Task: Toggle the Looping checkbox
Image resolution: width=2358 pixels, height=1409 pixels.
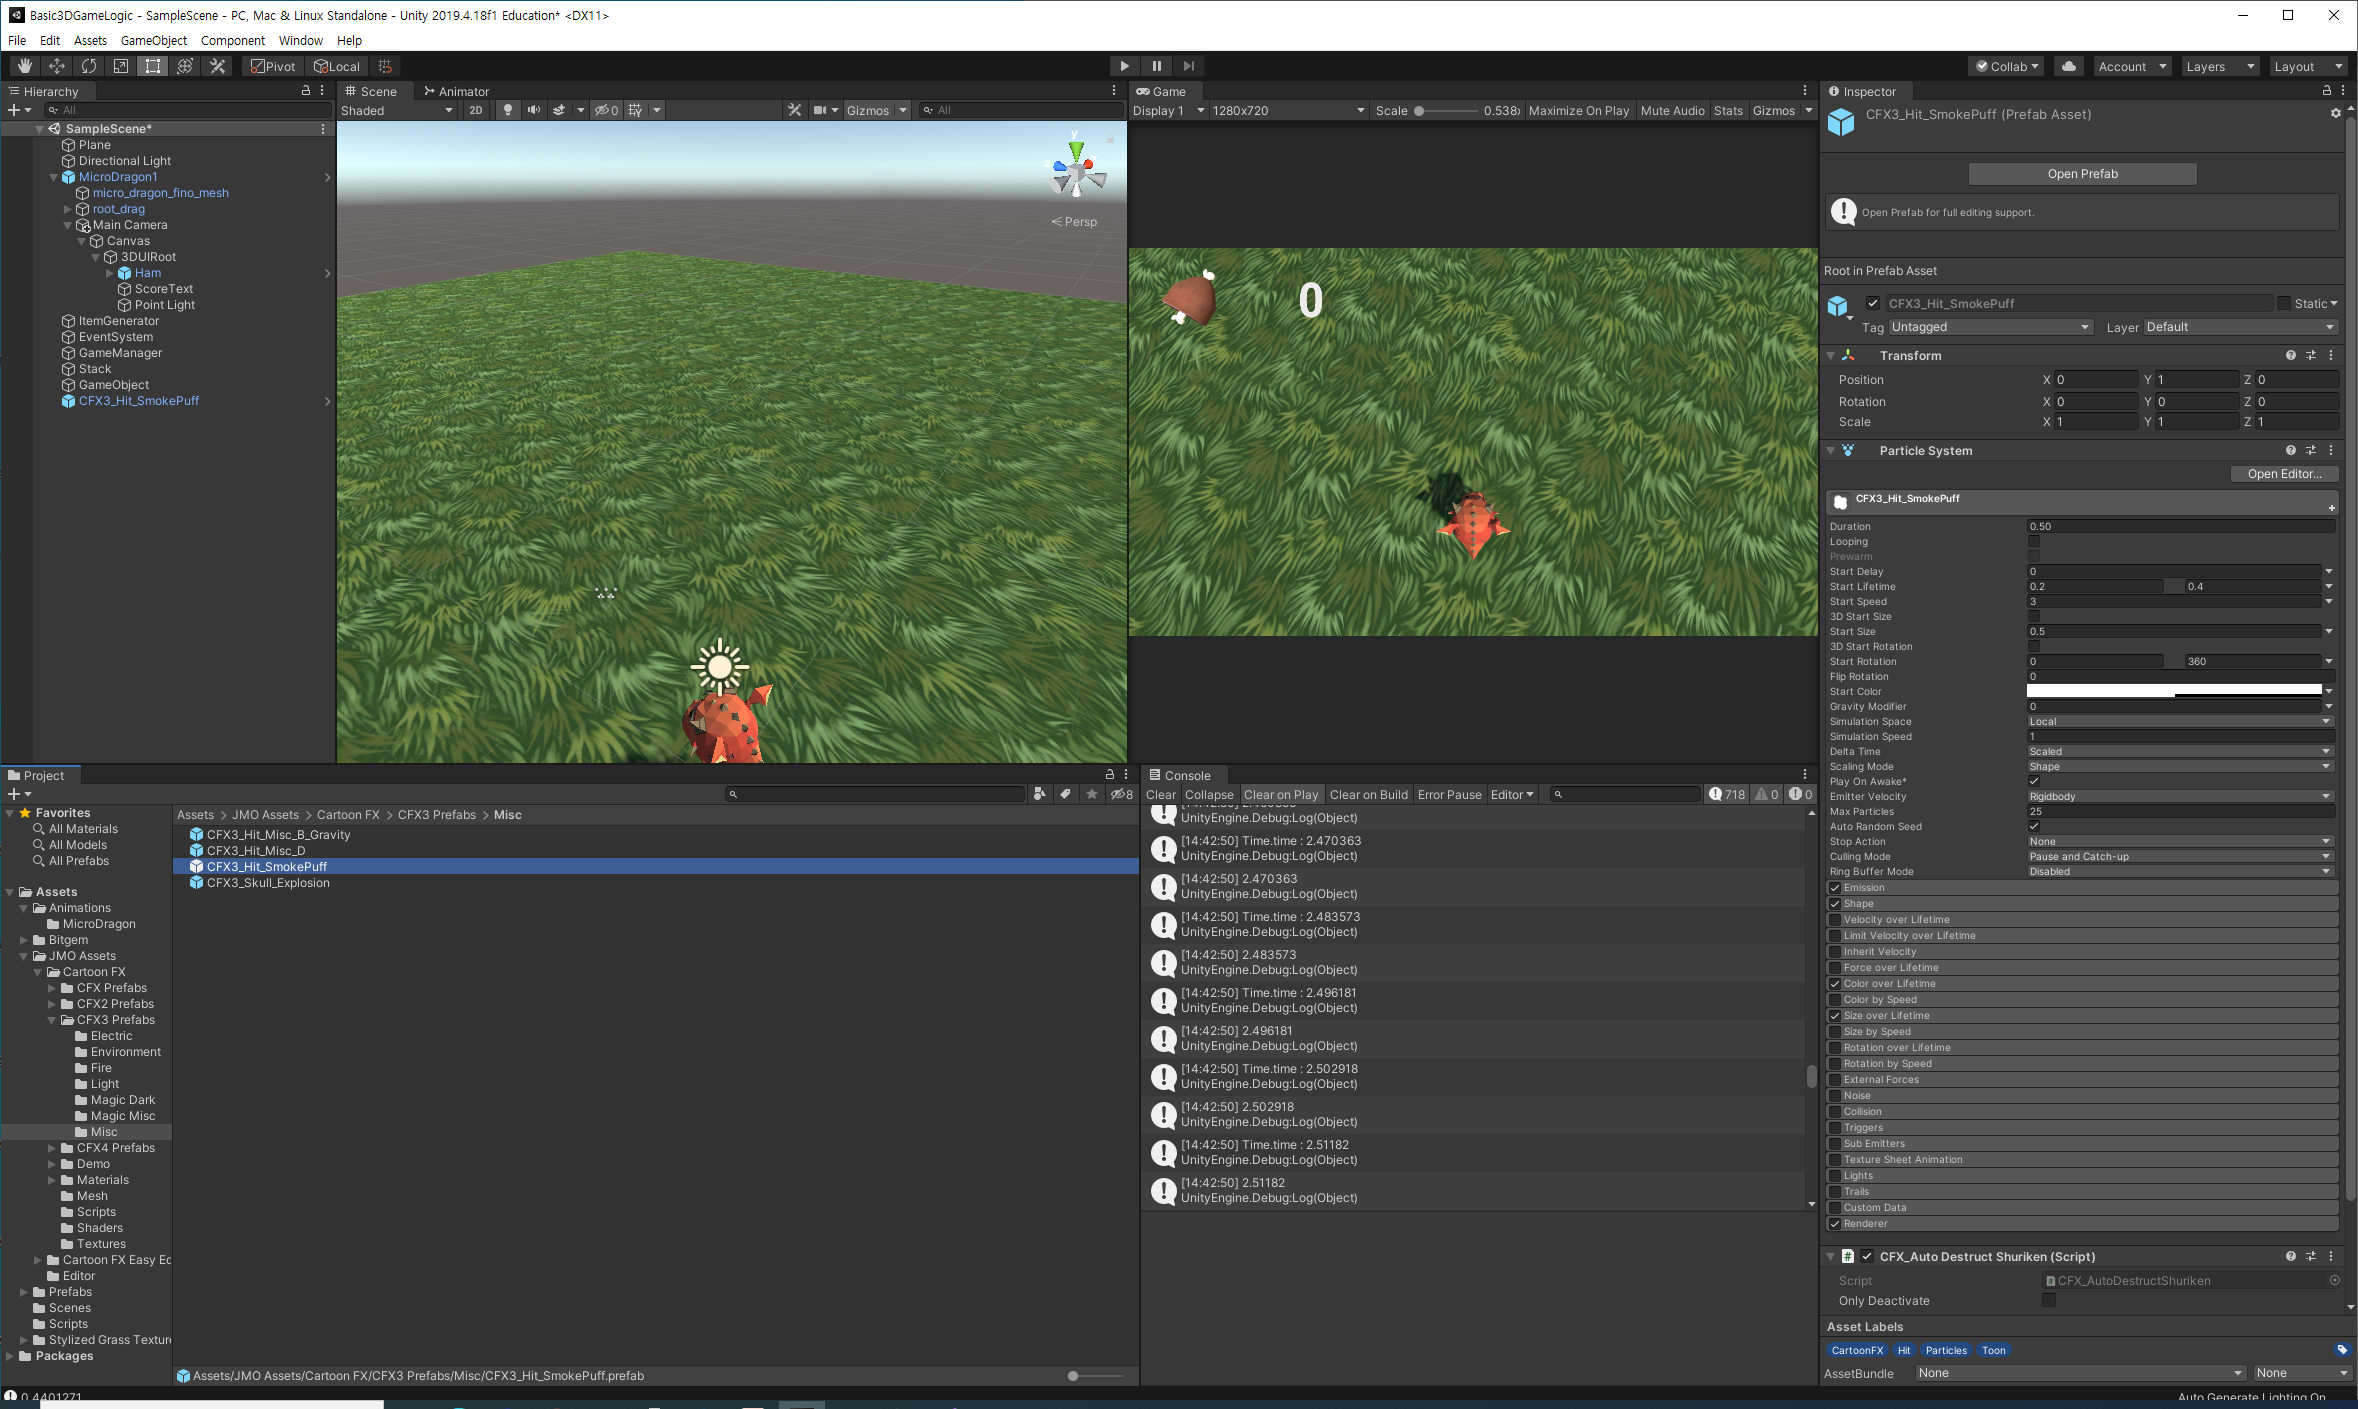Action: tap(2033, 541)
